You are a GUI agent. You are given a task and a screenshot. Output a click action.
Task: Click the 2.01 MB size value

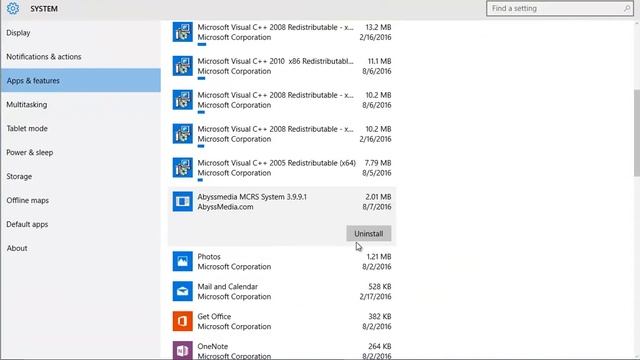378,197
